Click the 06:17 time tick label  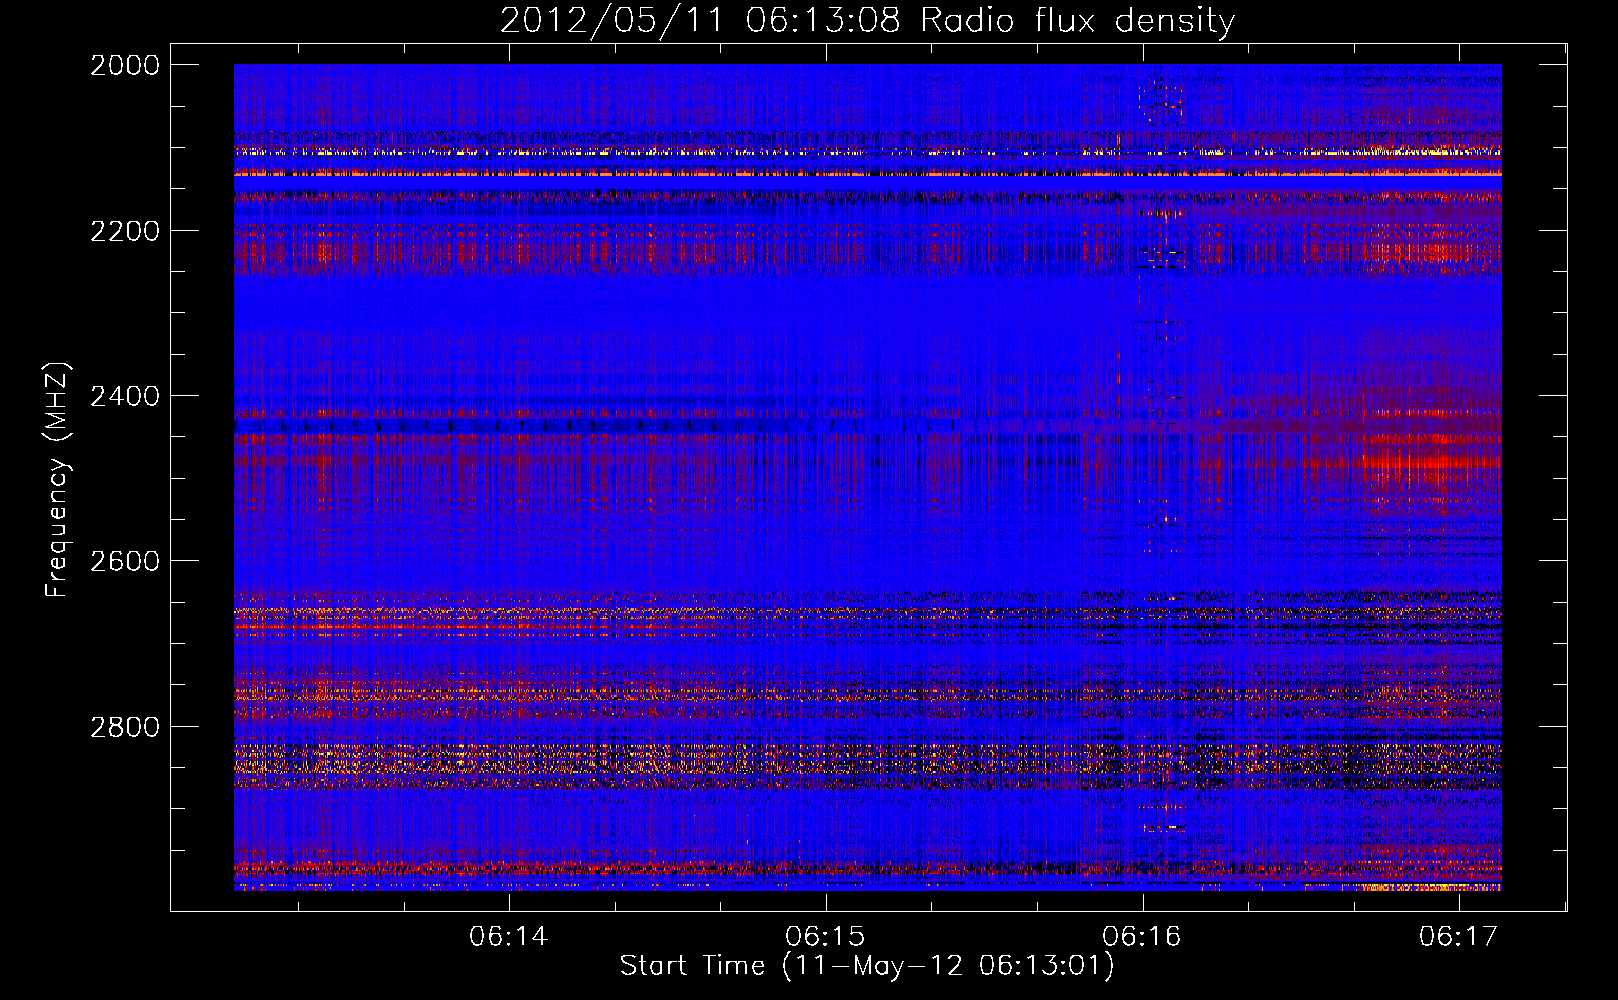[1459, 937]
